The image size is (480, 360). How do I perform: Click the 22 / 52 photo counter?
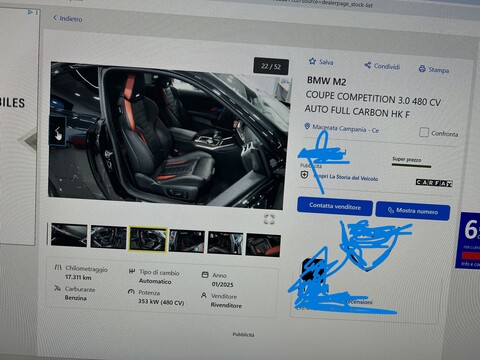coord(271,66)
